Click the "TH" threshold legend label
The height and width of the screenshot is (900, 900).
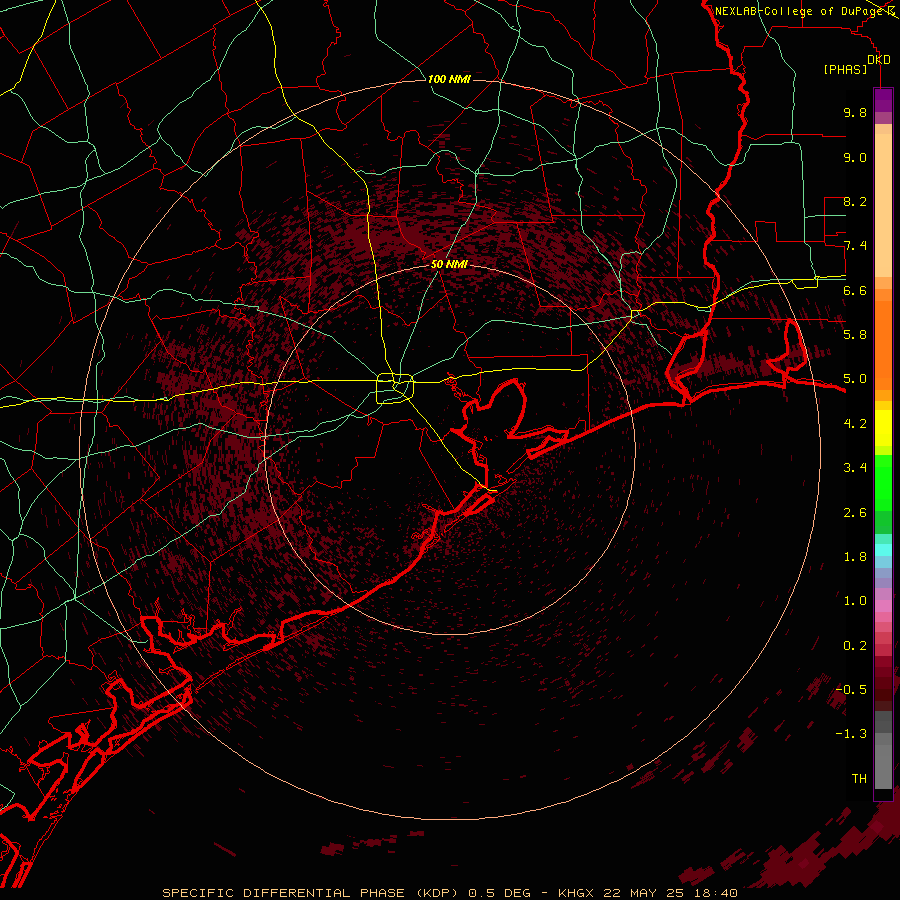(x=859, y=779)
